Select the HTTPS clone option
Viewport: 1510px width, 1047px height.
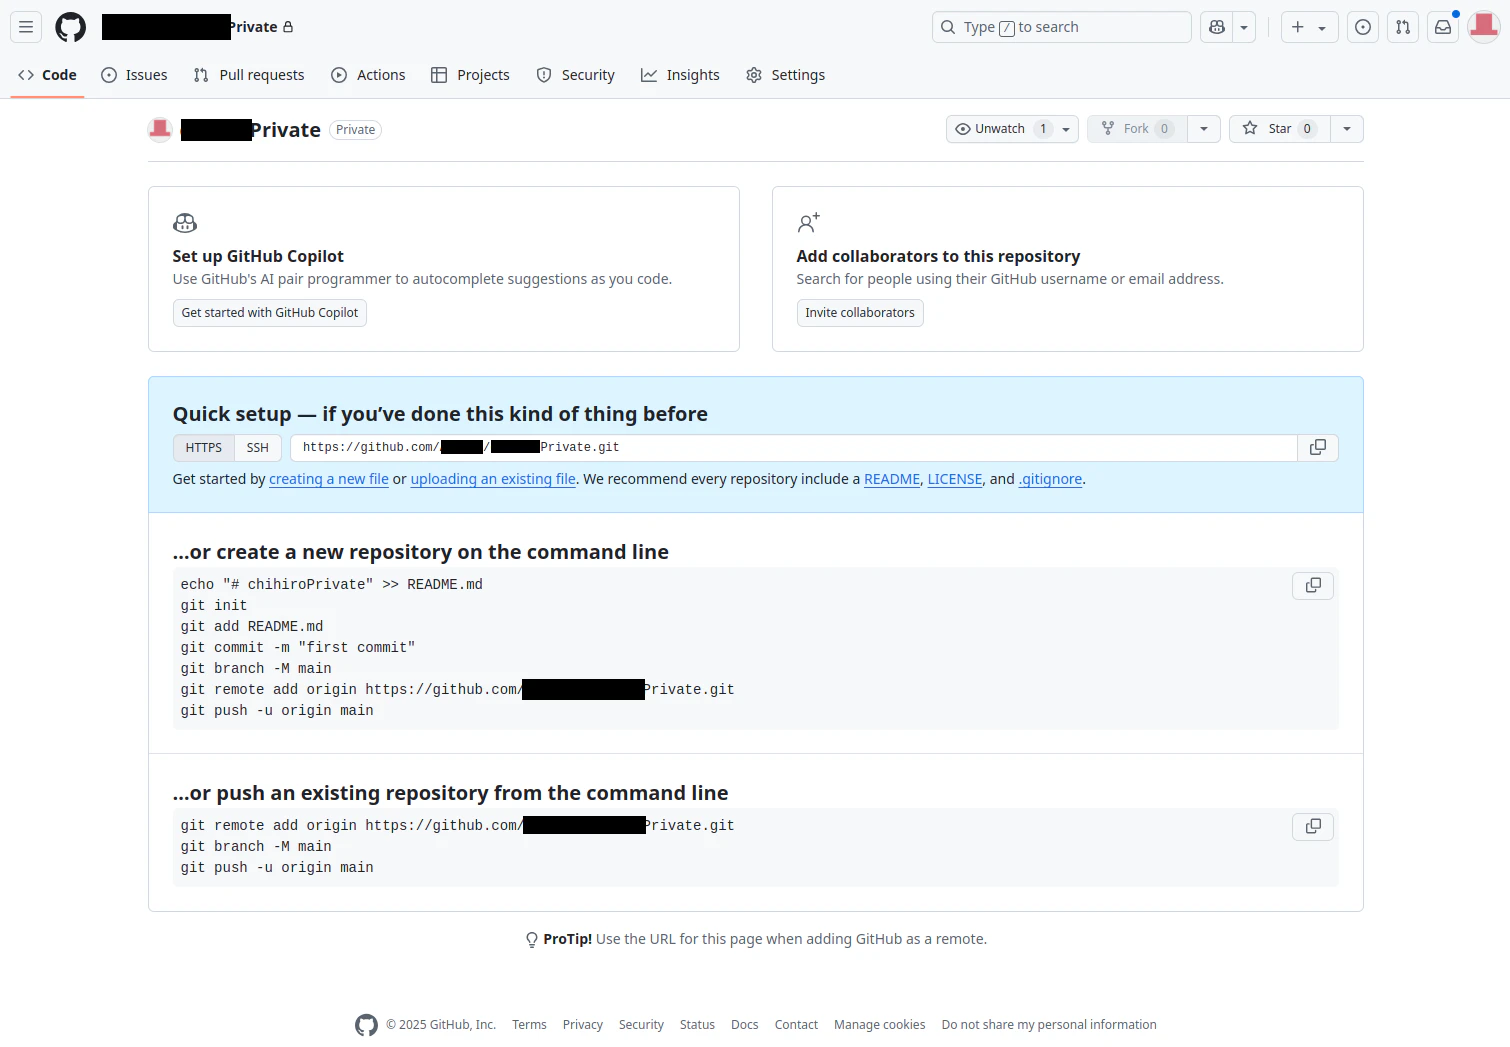[204, 448]
